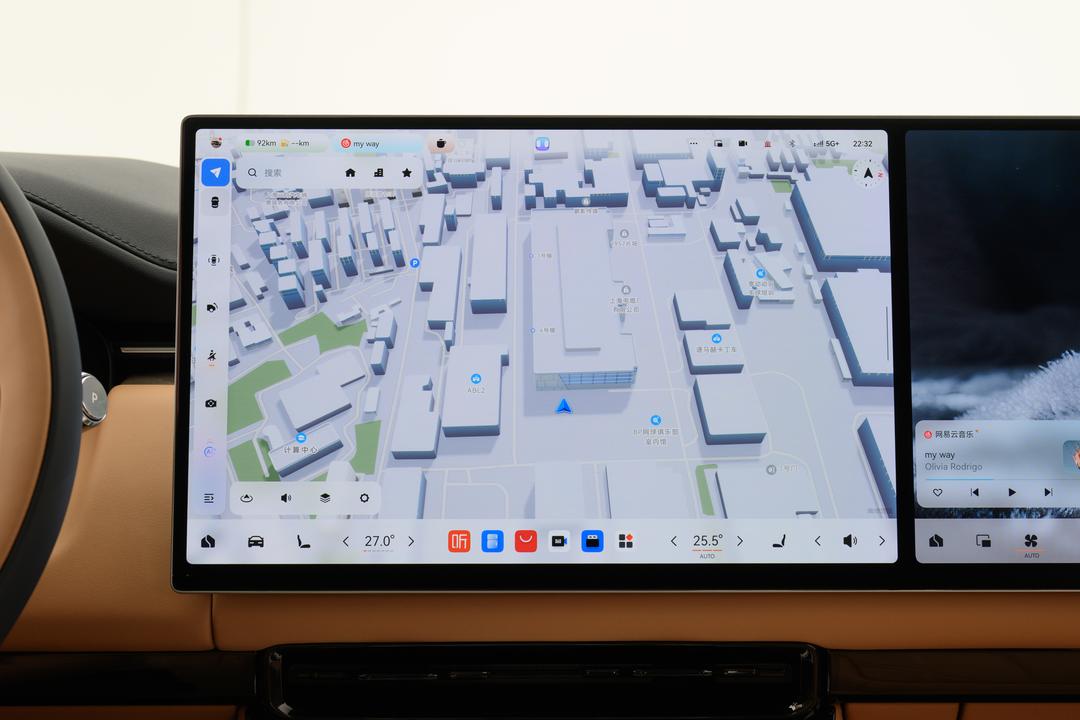Toggle the navigation voice speaker on map toolbar
This screenshot has height=720, width=1080.
[x=286, y=497]
